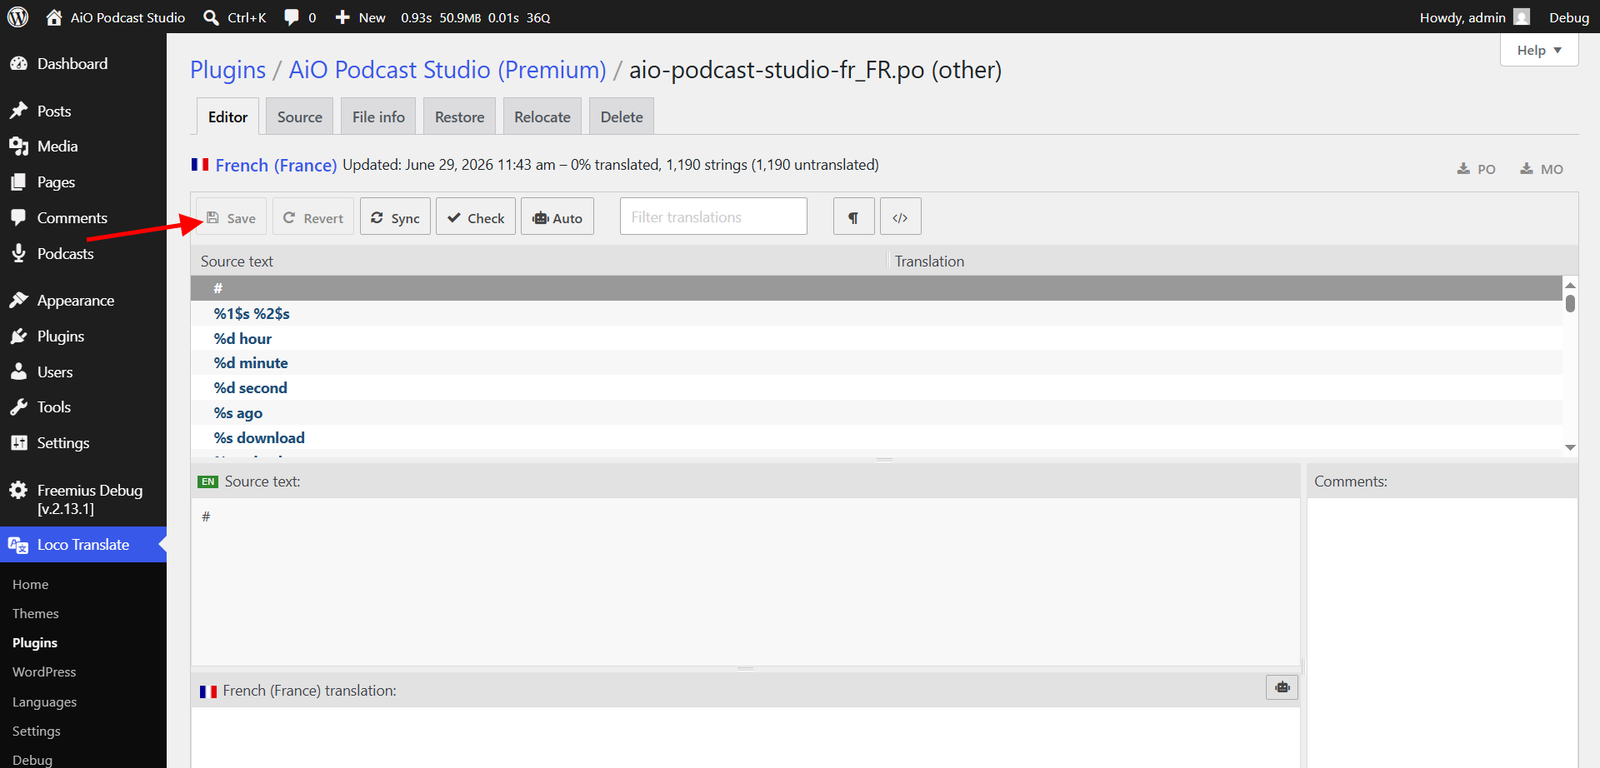This screenshot has width=1600, height=768.
Task: Click the string list scrollbar thumb
Action: coord(1570,303)
